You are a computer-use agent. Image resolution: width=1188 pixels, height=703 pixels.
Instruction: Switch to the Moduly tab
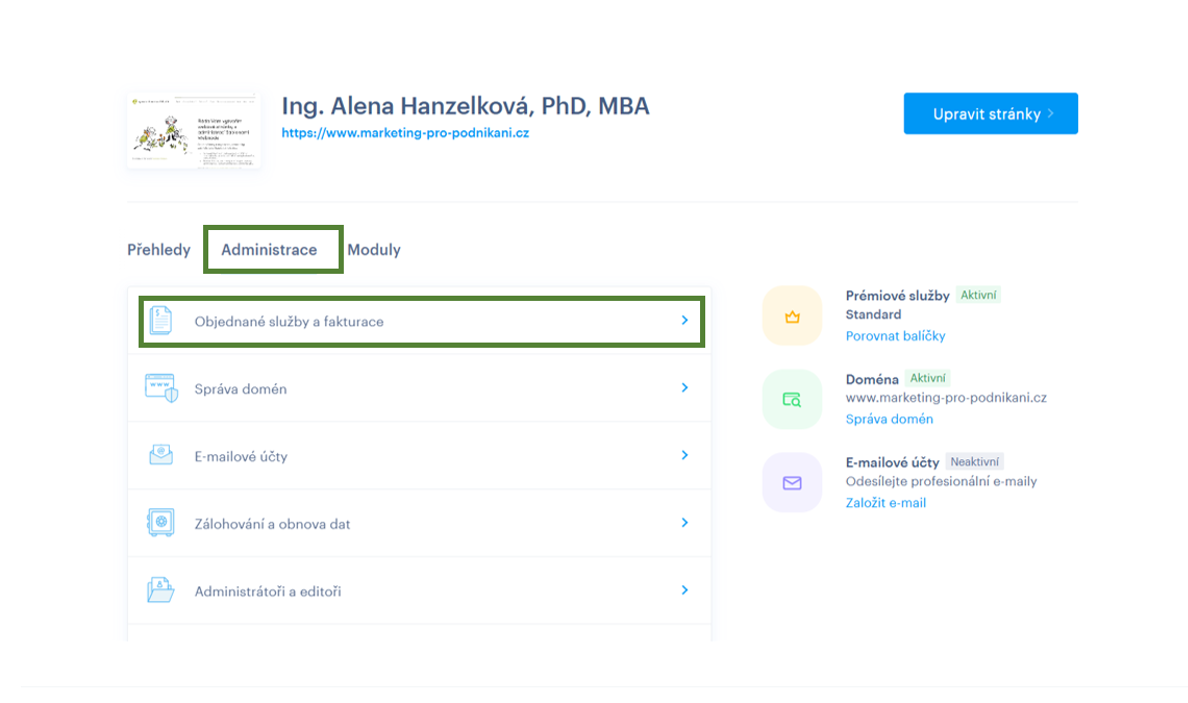pos(374,250)
